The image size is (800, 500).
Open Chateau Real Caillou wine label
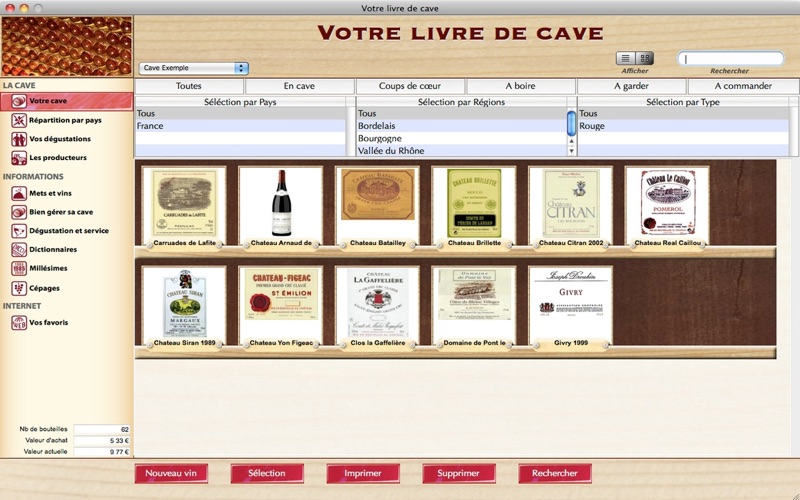click(x=667, y=204)
